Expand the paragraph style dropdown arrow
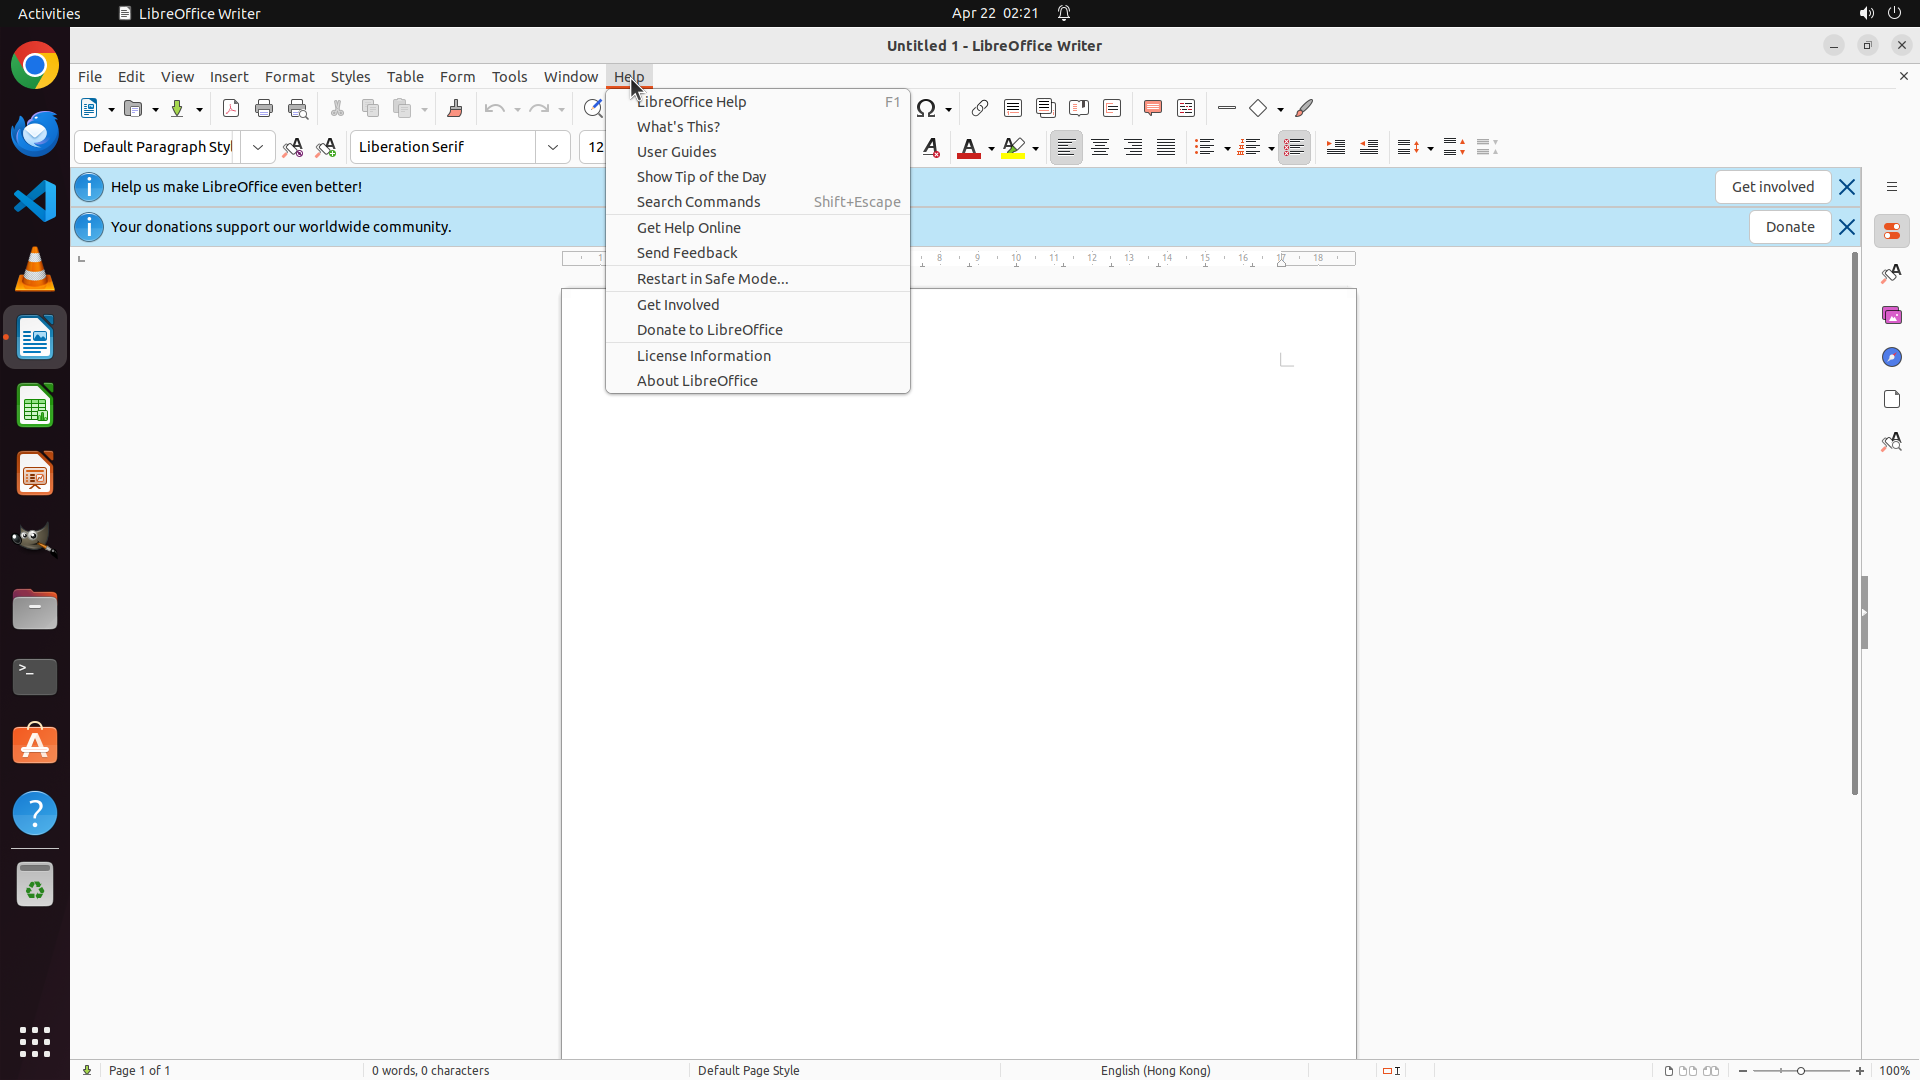Screen dimensions: 1920x1080 [258, 147]
